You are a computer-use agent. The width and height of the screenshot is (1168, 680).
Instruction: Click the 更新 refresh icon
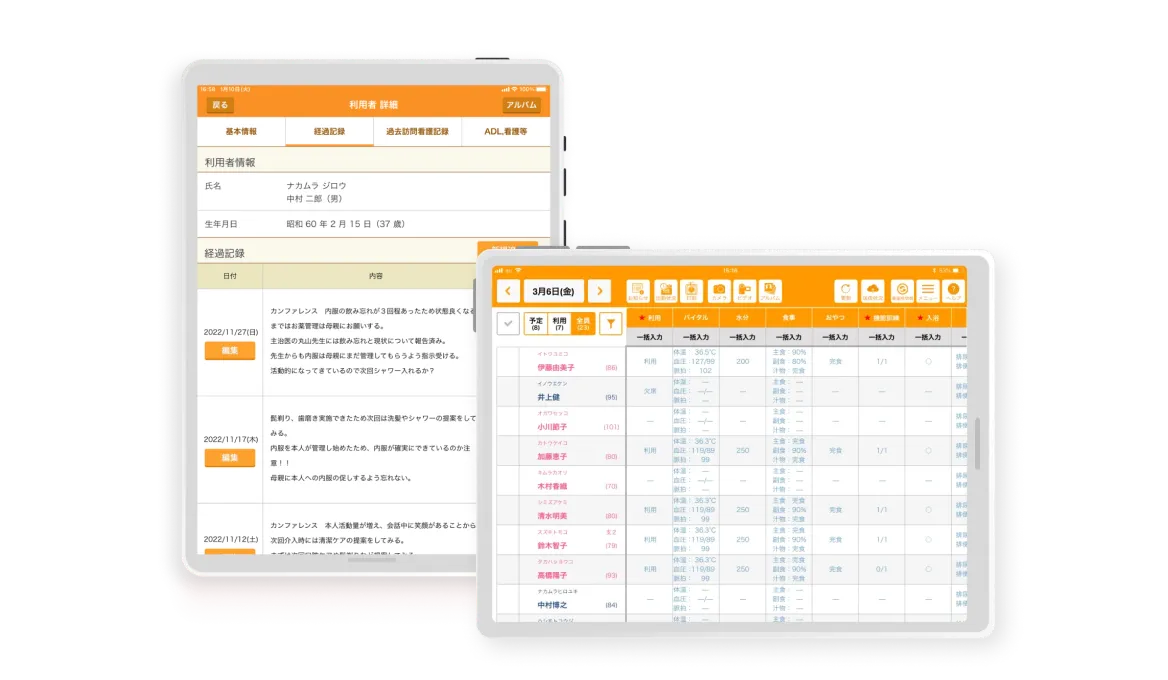point(846,291)
